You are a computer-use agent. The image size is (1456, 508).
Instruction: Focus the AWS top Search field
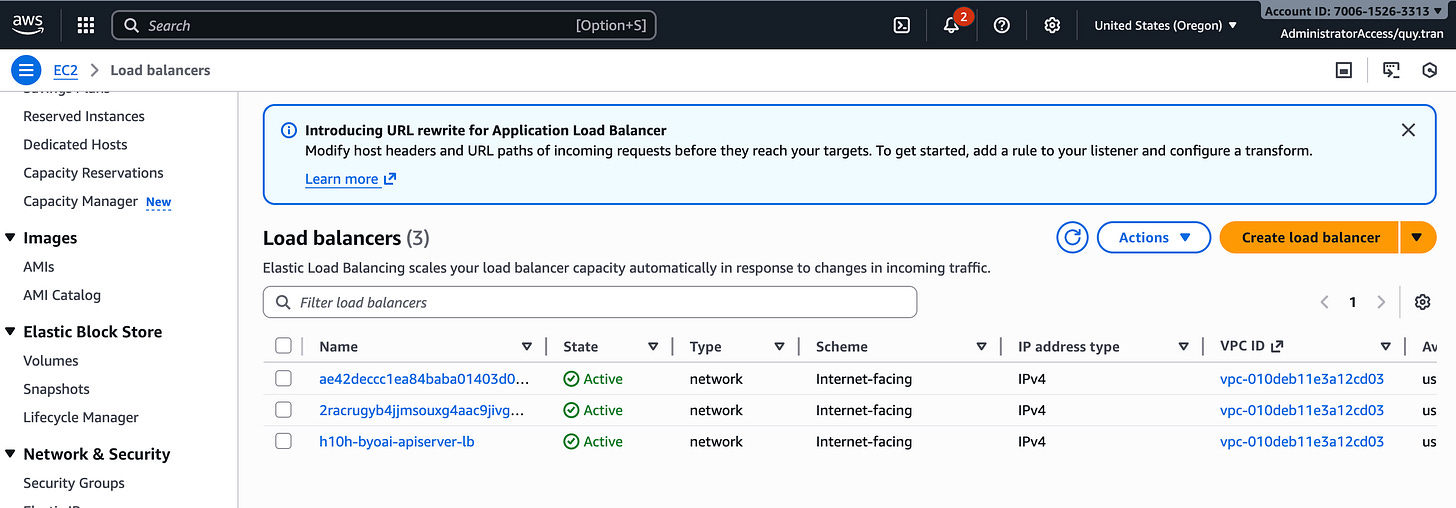click(x=384, y=25)
